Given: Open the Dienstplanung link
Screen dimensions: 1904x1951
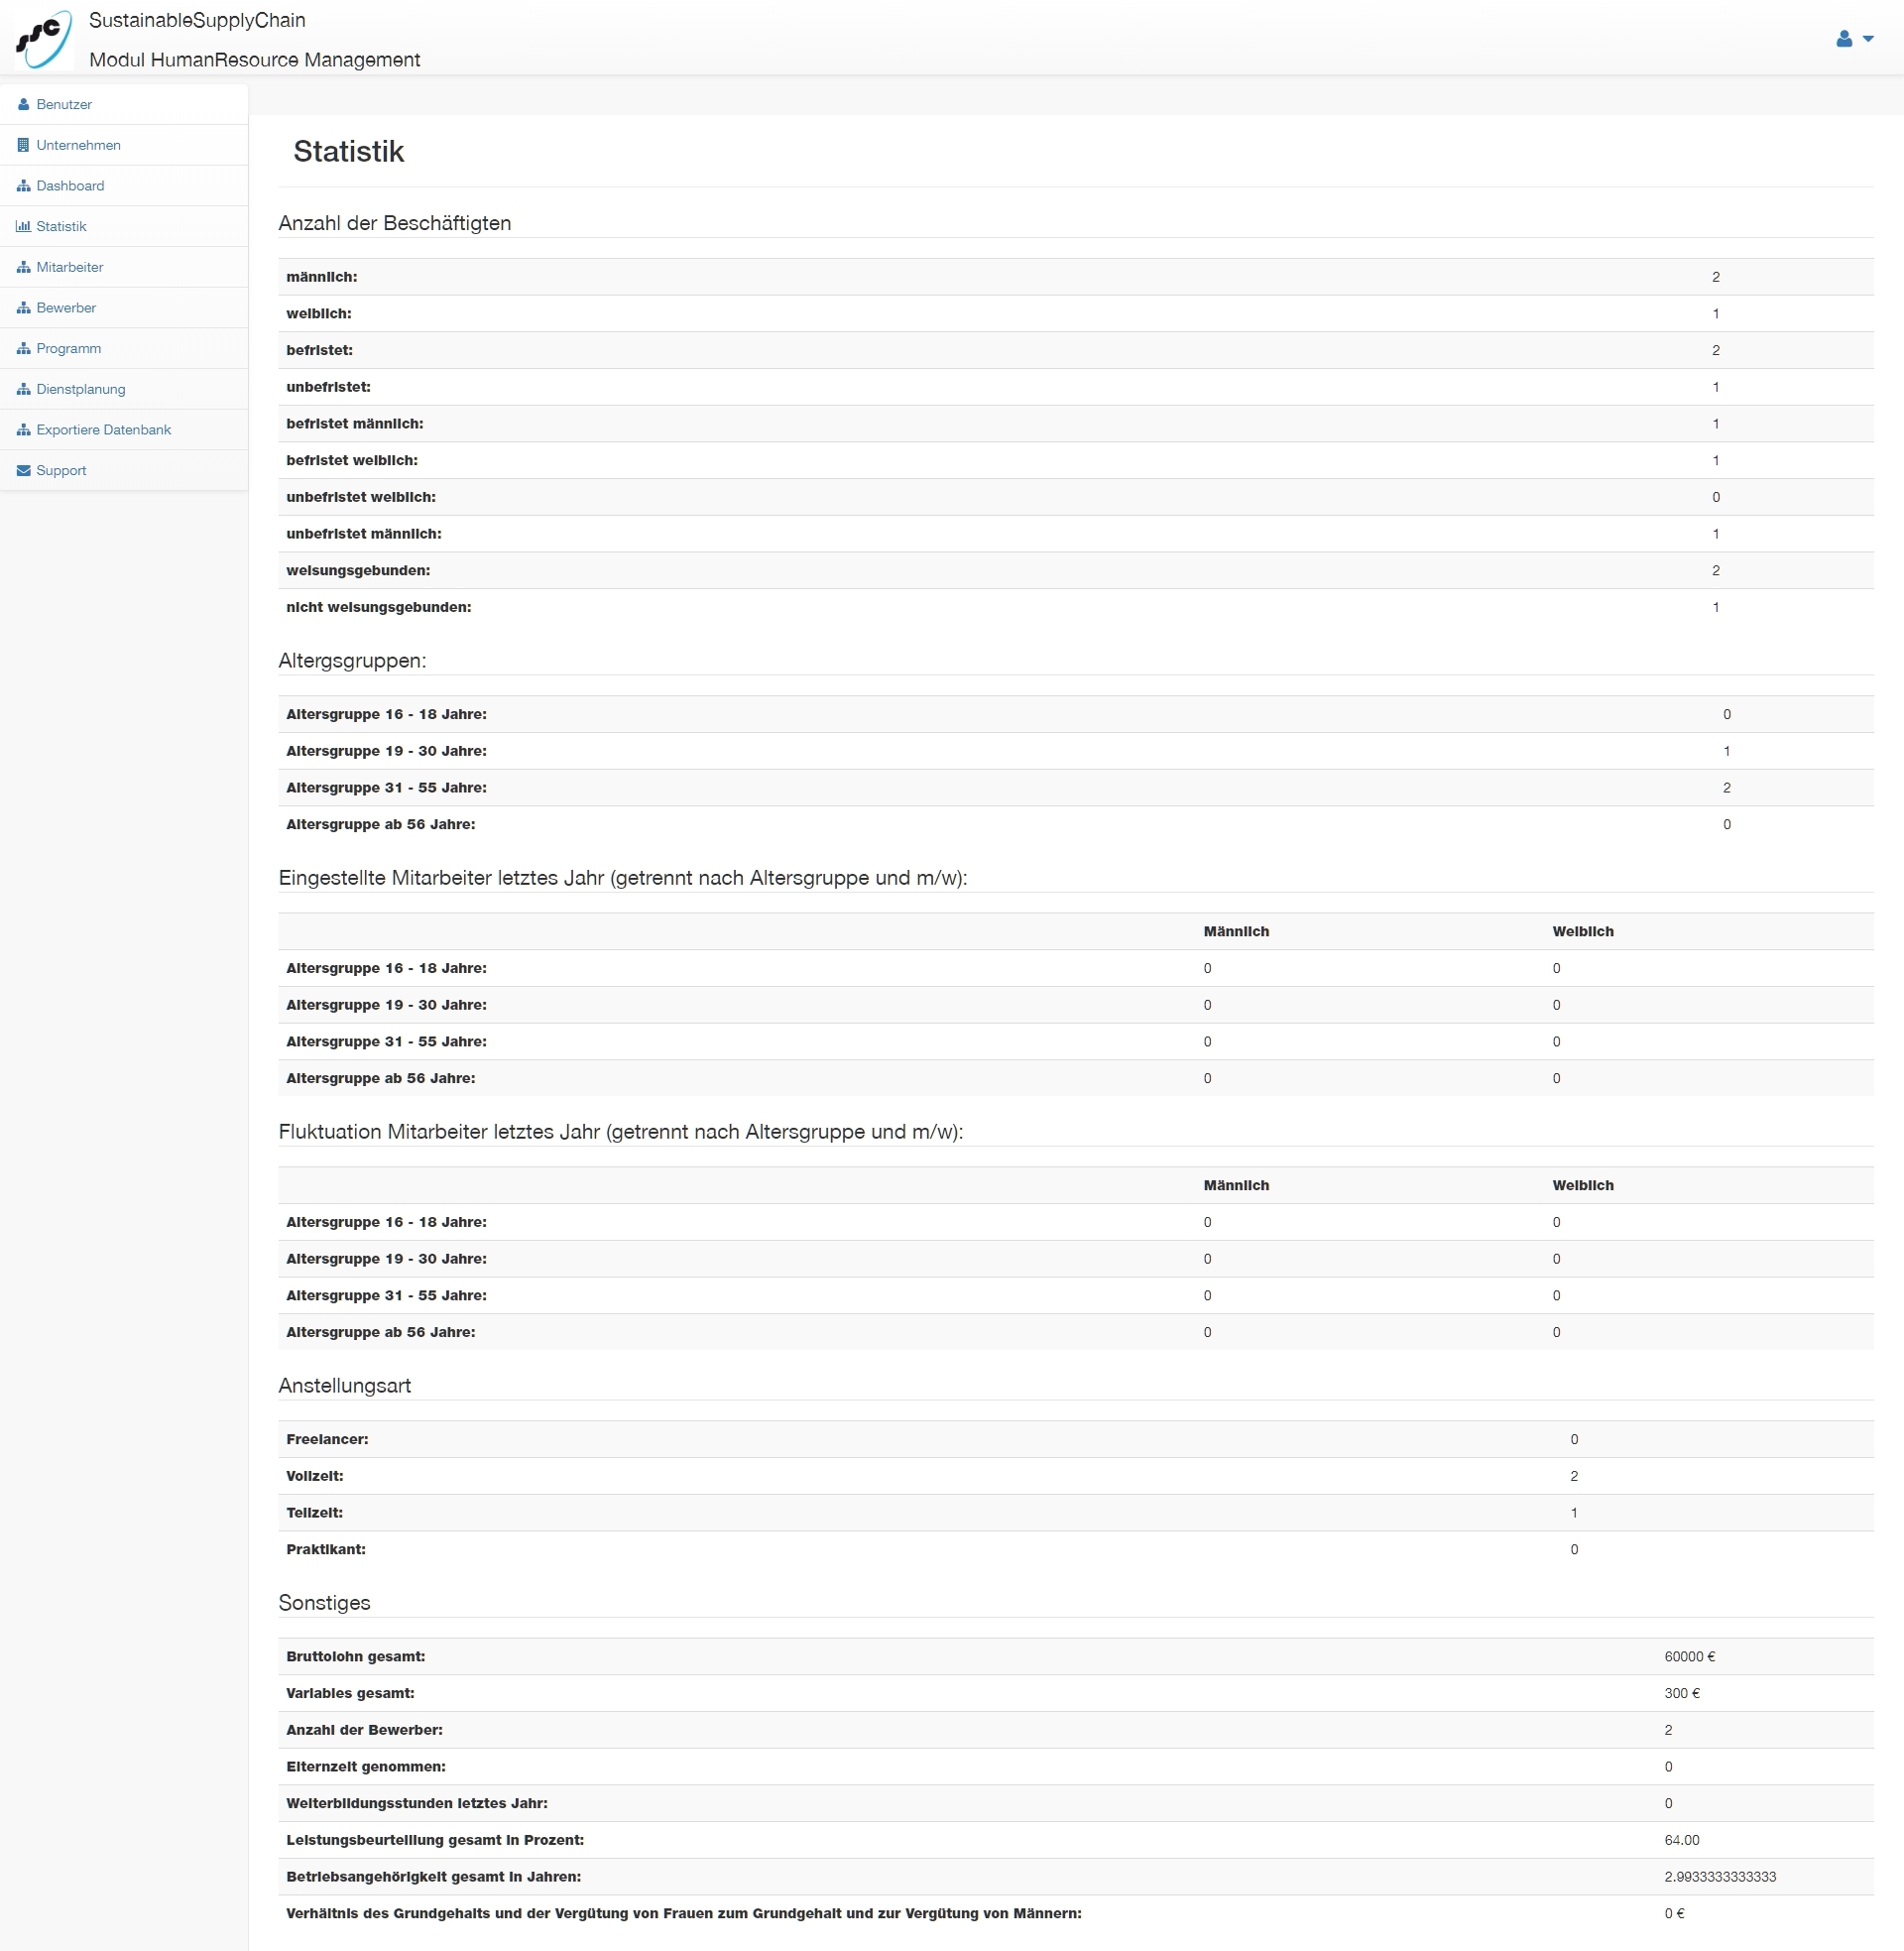Looking at the screenshot, I should tap(81, 389).
